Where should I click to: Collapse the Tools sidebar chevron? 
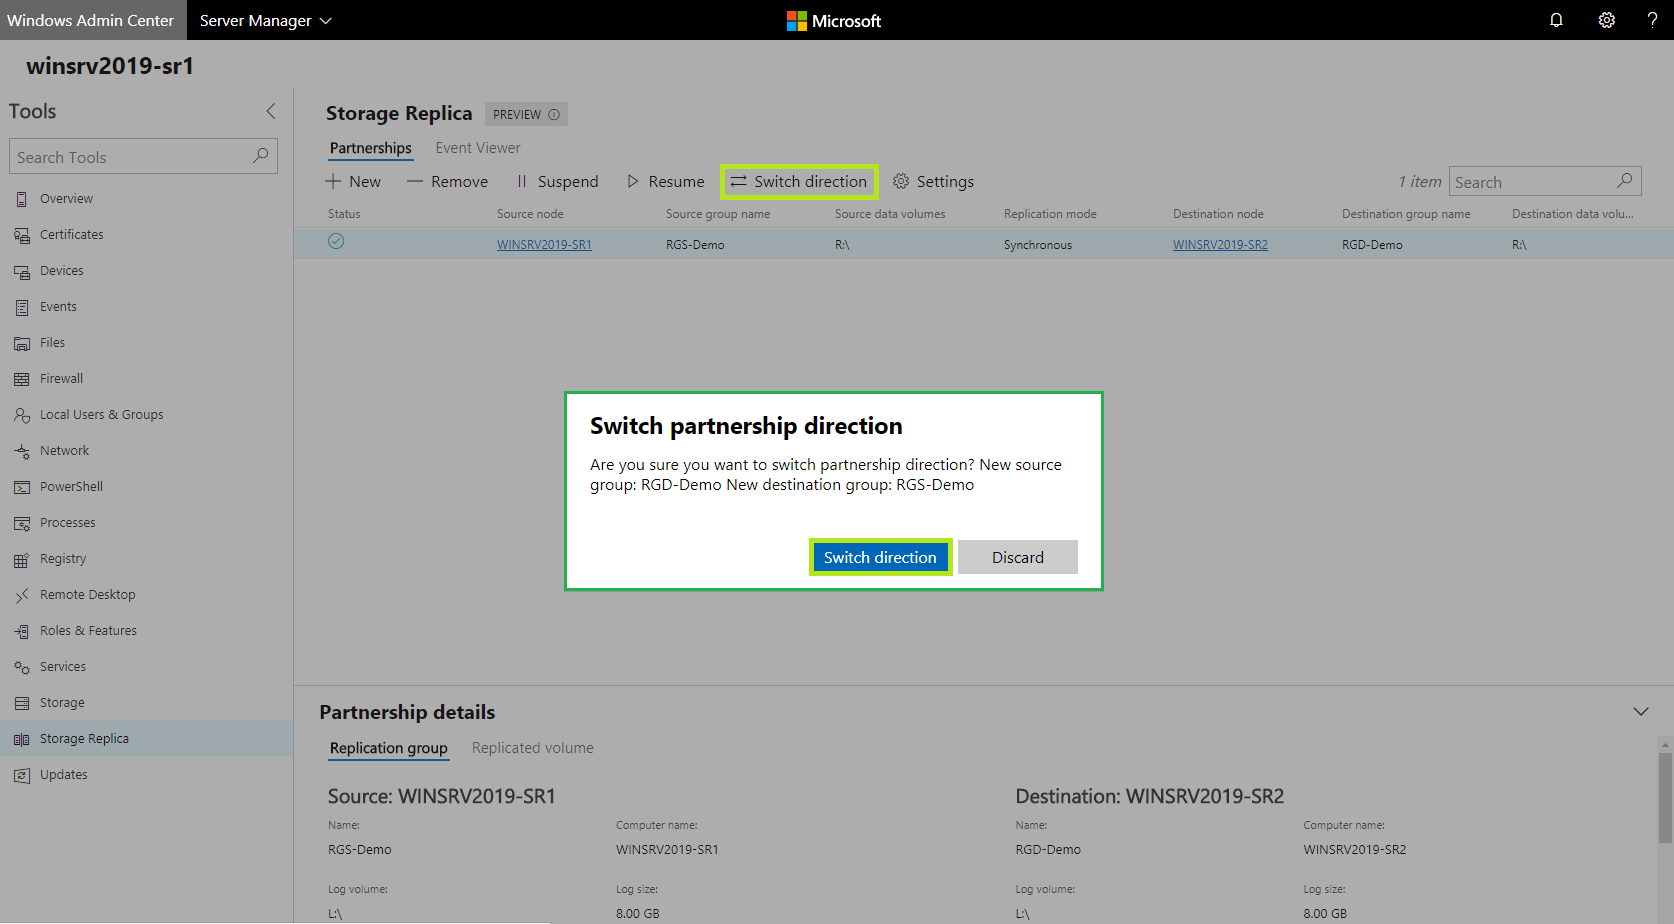point(270,111)
